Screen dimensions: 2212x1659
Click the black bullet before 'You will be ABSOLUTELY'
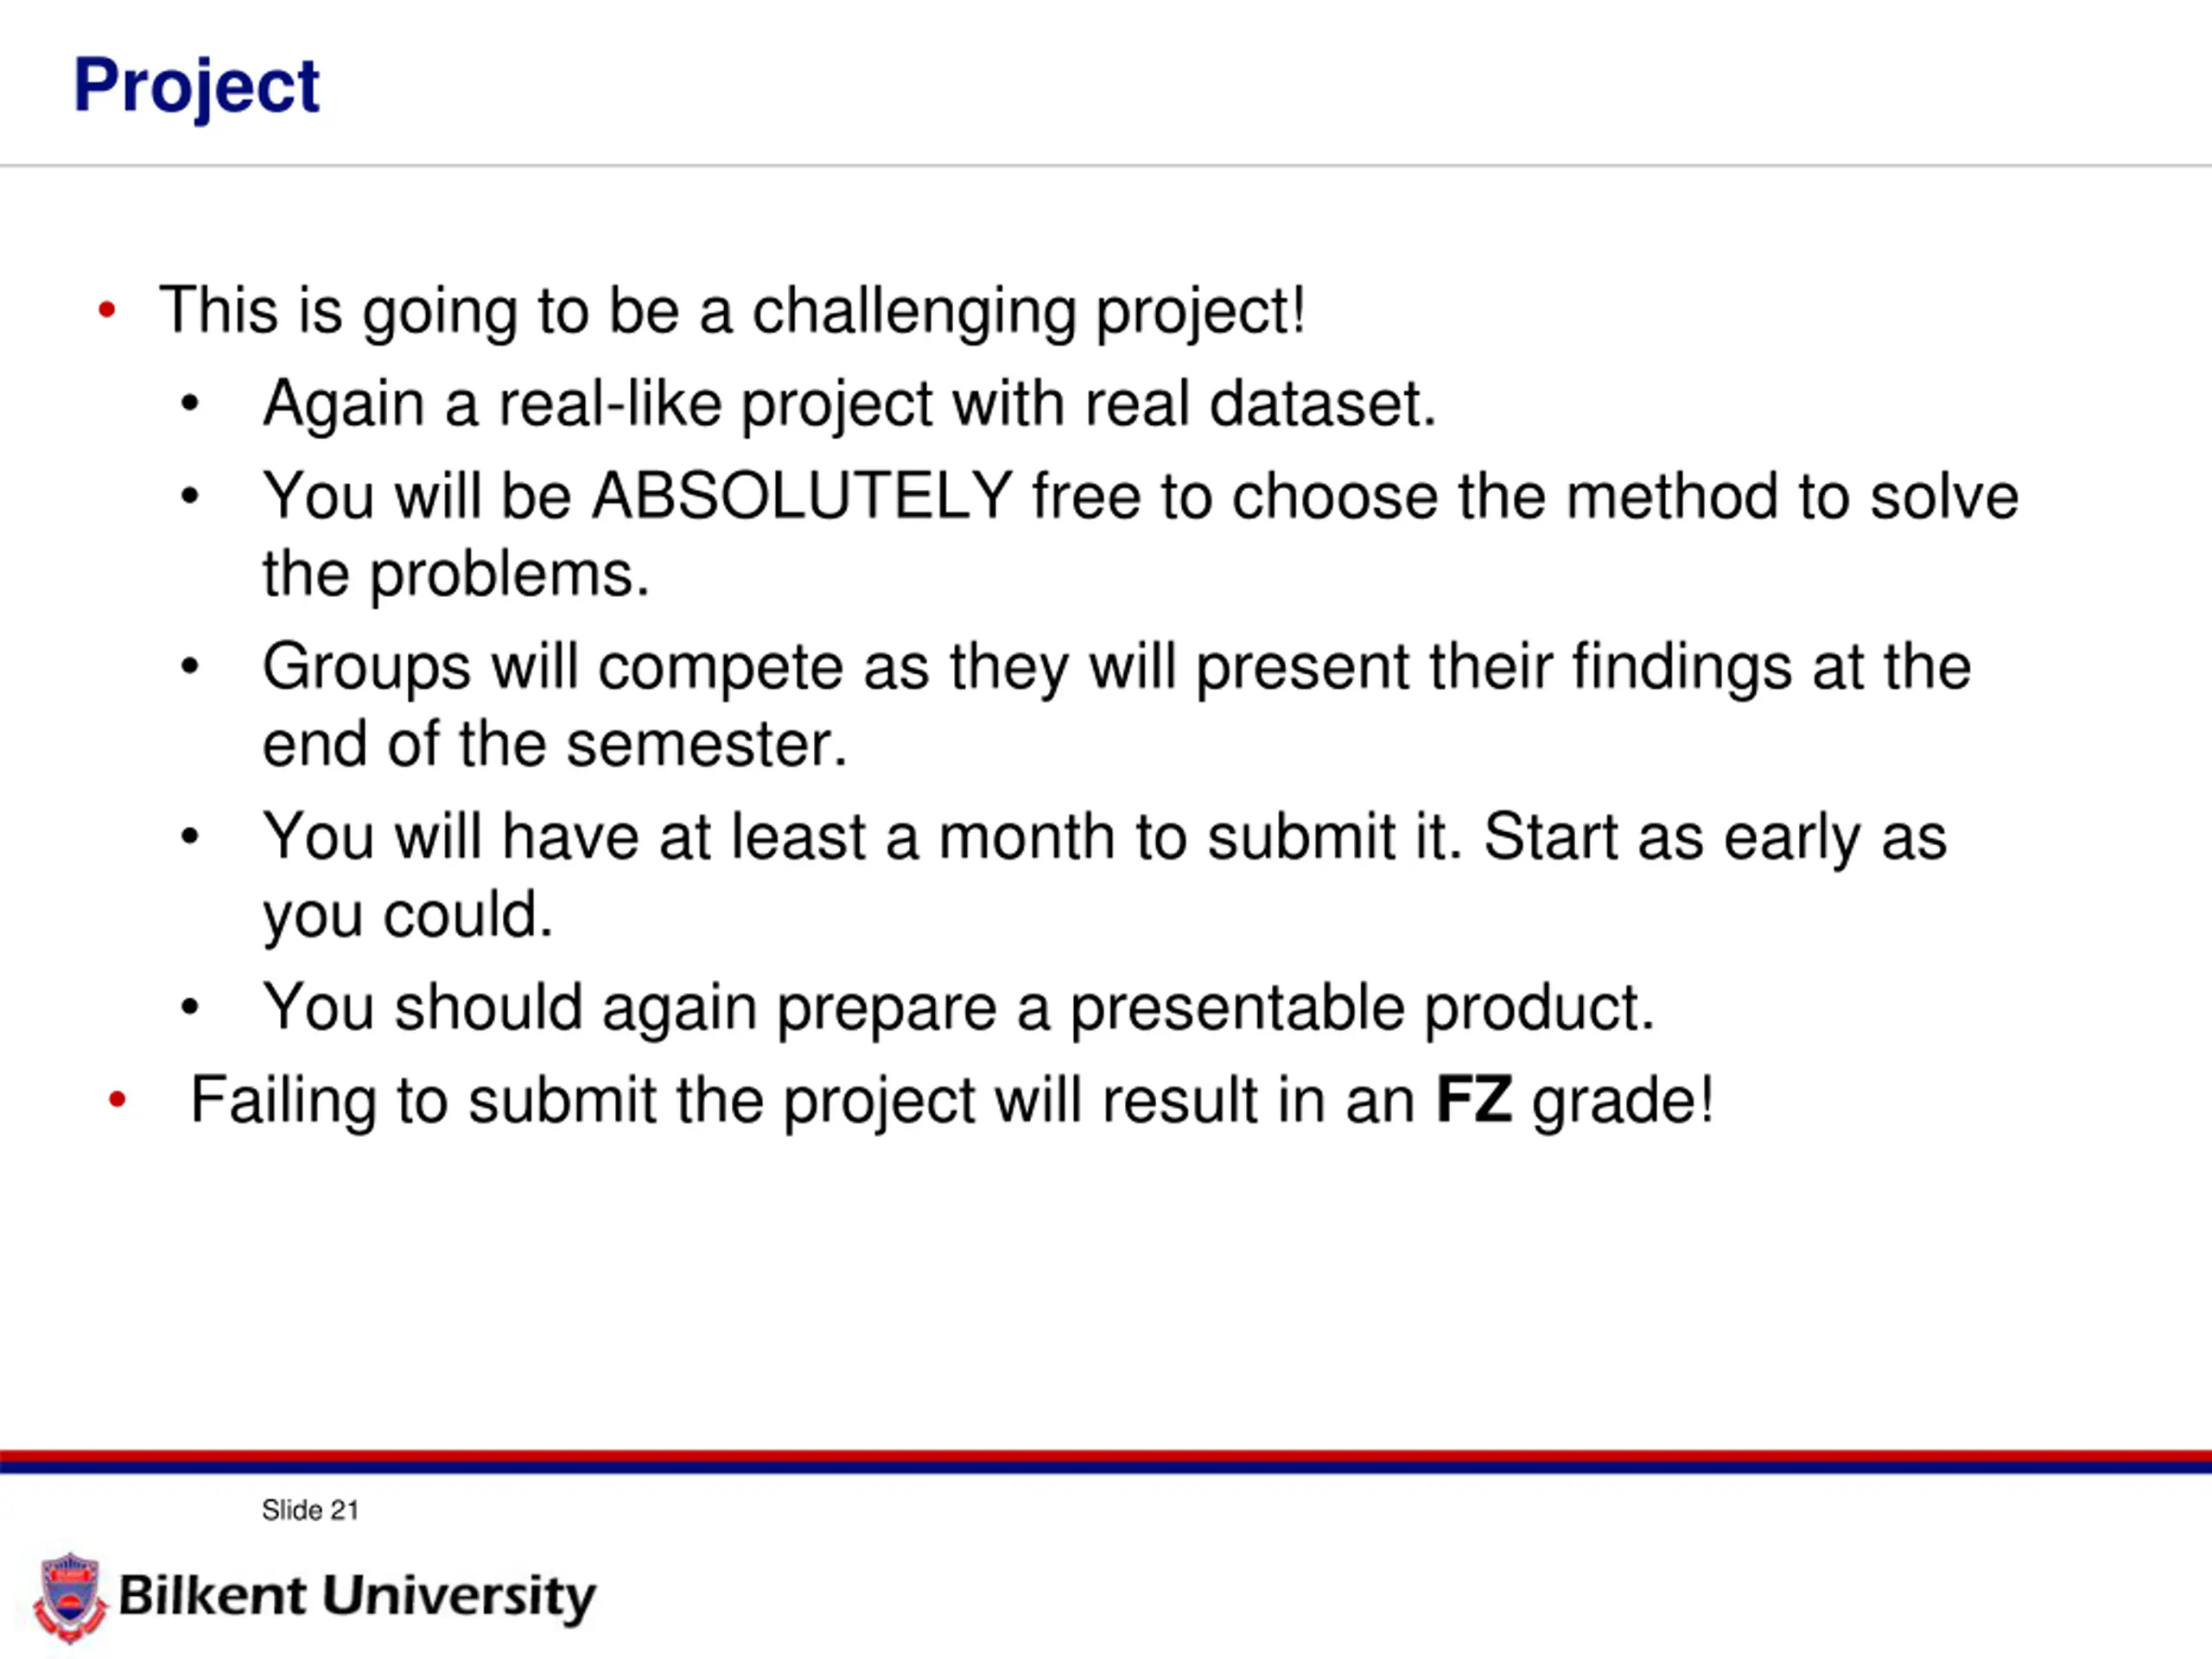(x=190, y=496)
